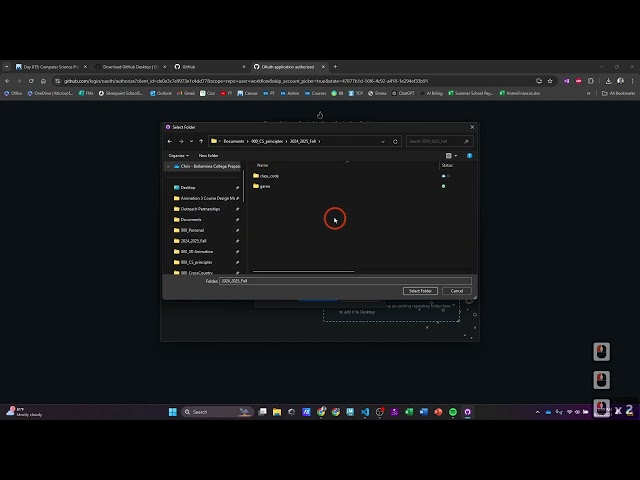Switch to Day 115 Computer Science browser tab
Viewport: 640px width, 480px height.
click(50, 67)
